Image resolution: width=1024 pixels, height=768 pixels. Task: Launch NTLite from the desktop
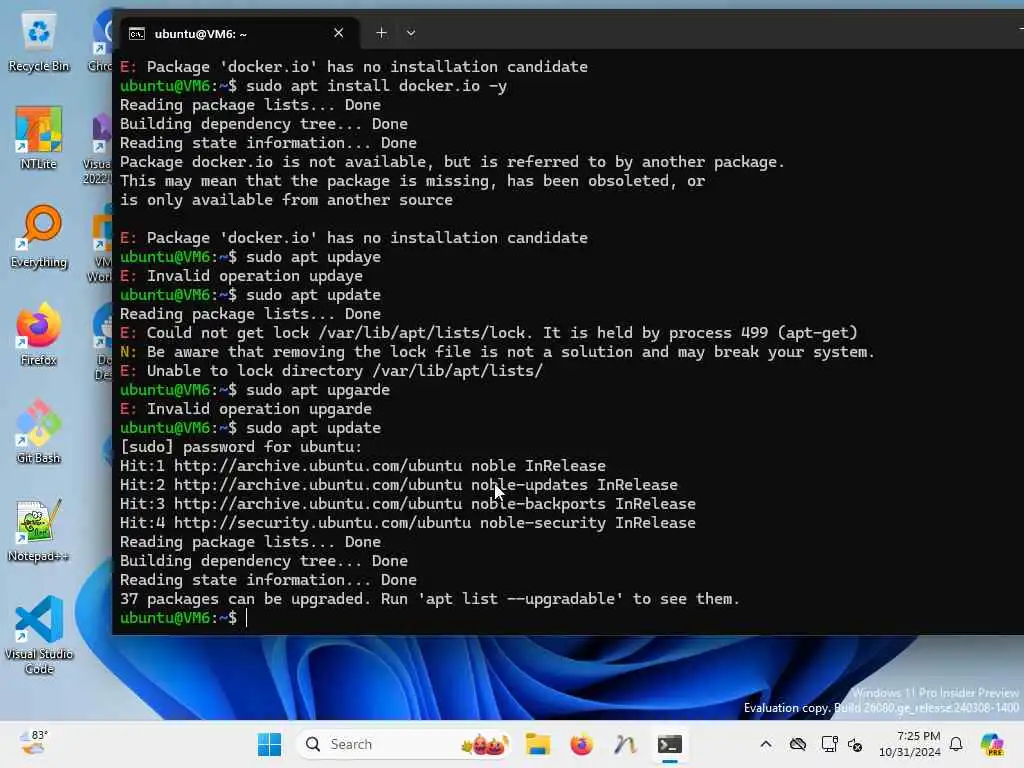39,138
